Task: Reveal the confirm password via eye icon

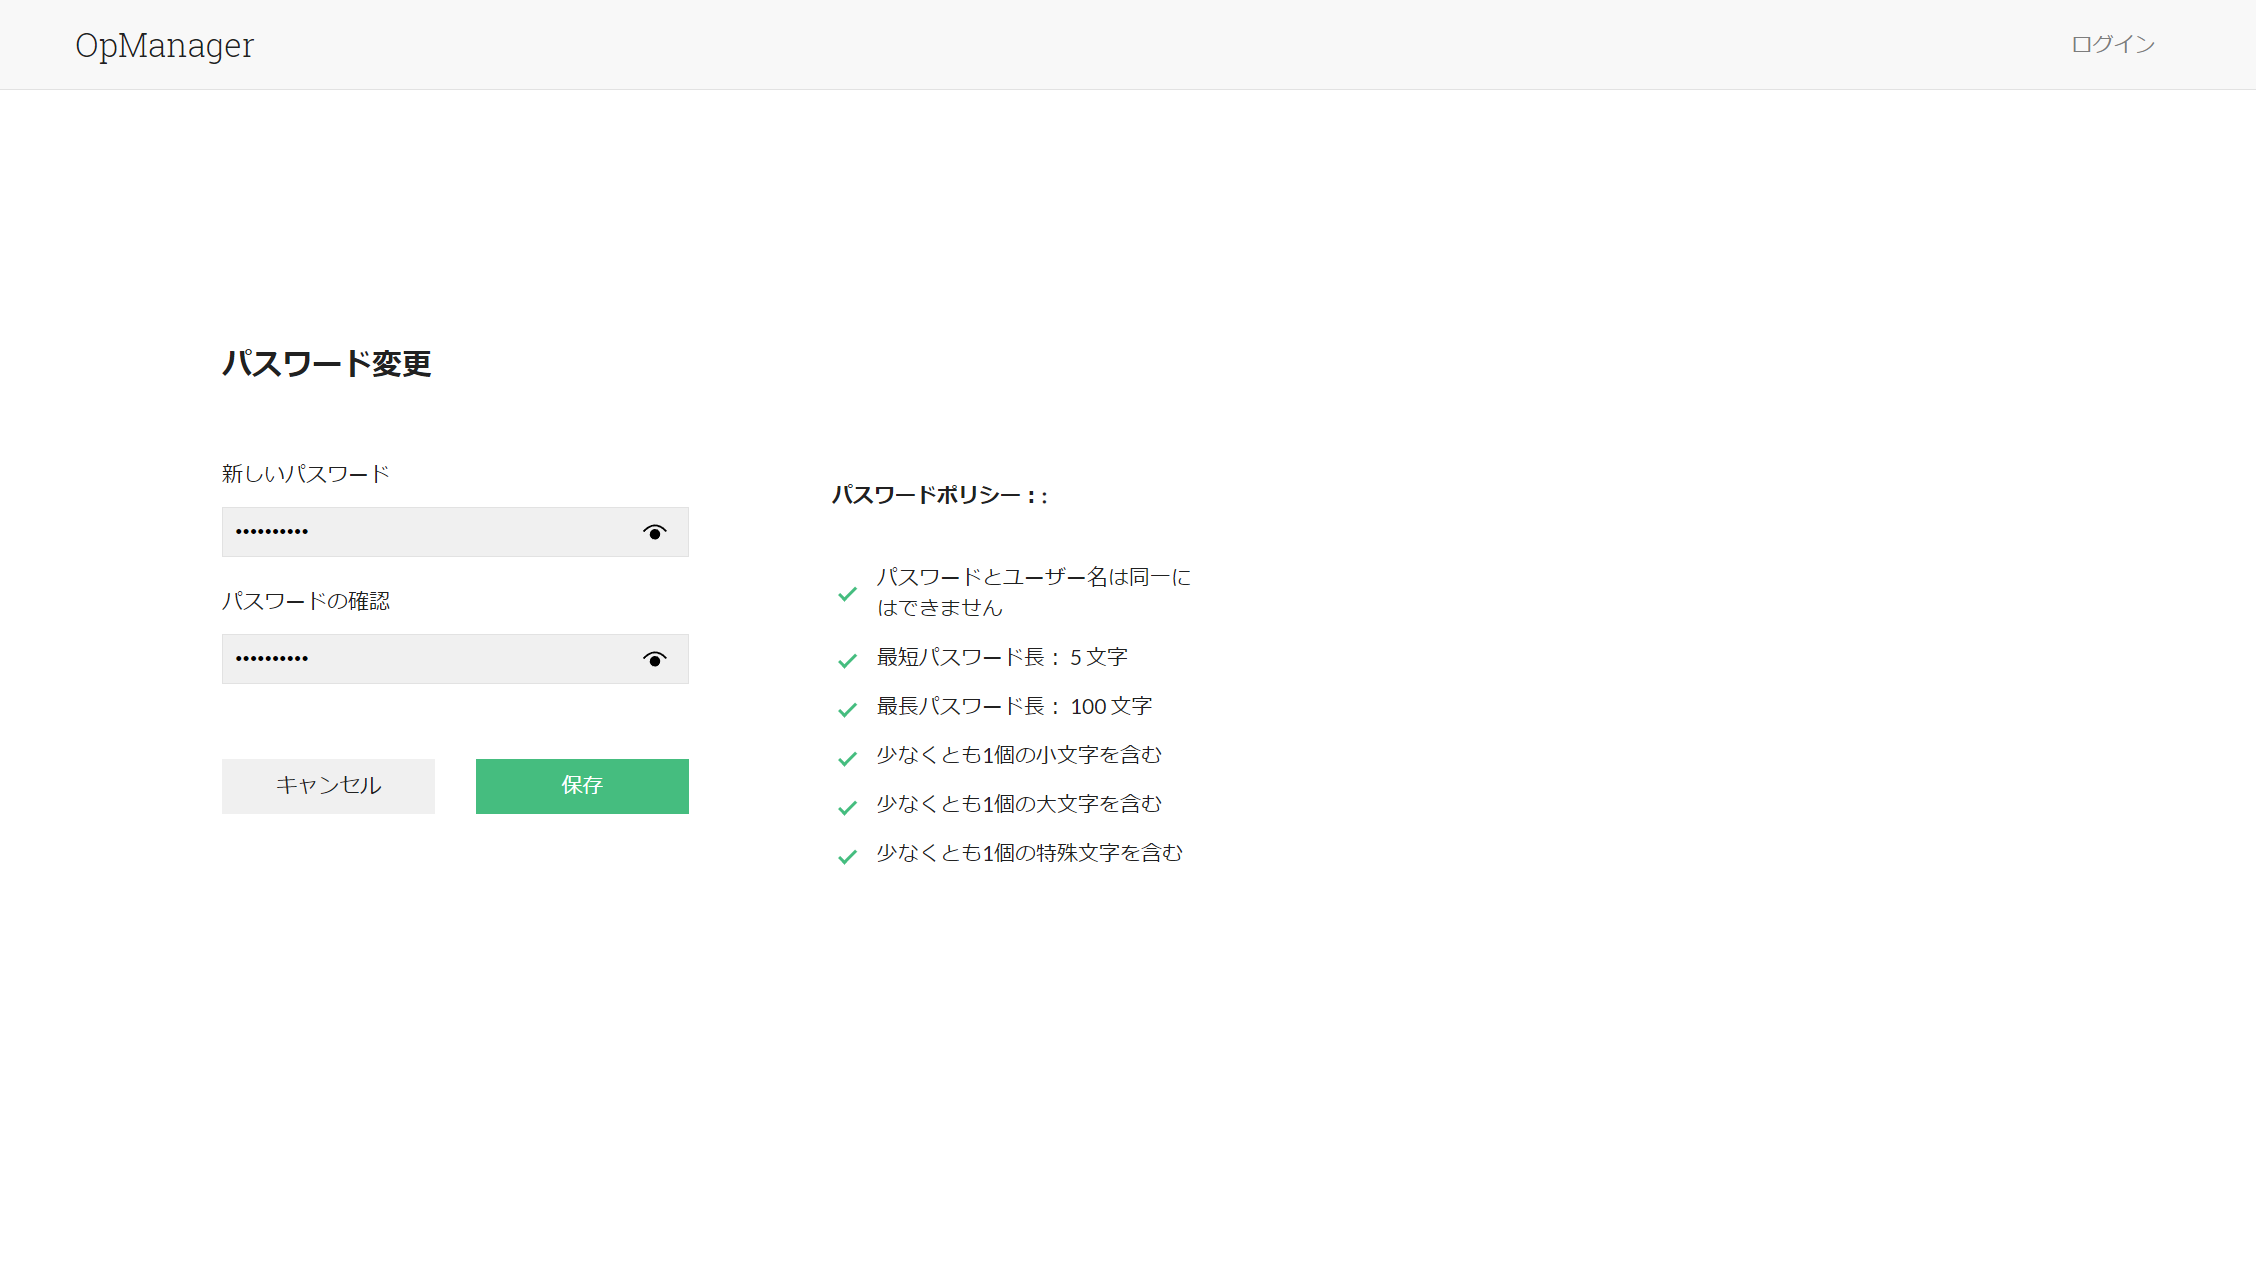Action: pyautogui.click(x=654, y=659)
